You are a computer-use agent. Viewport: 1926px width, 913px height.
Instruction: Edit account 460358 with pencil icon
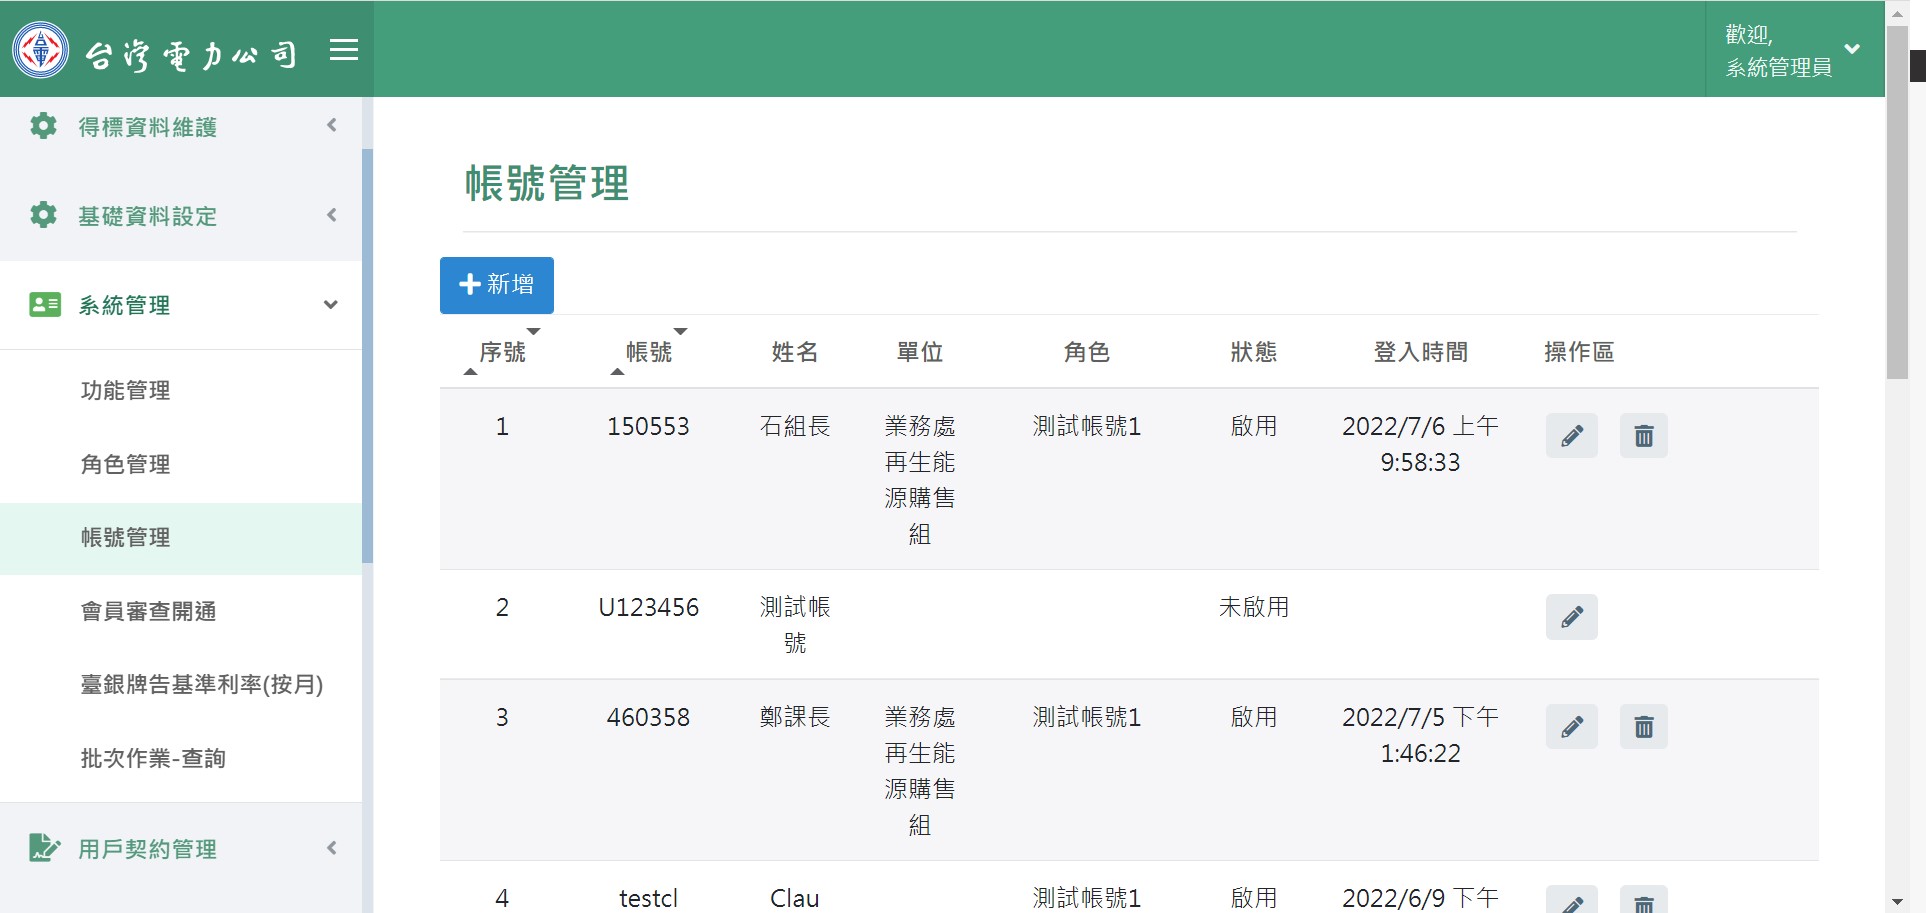1572,727
